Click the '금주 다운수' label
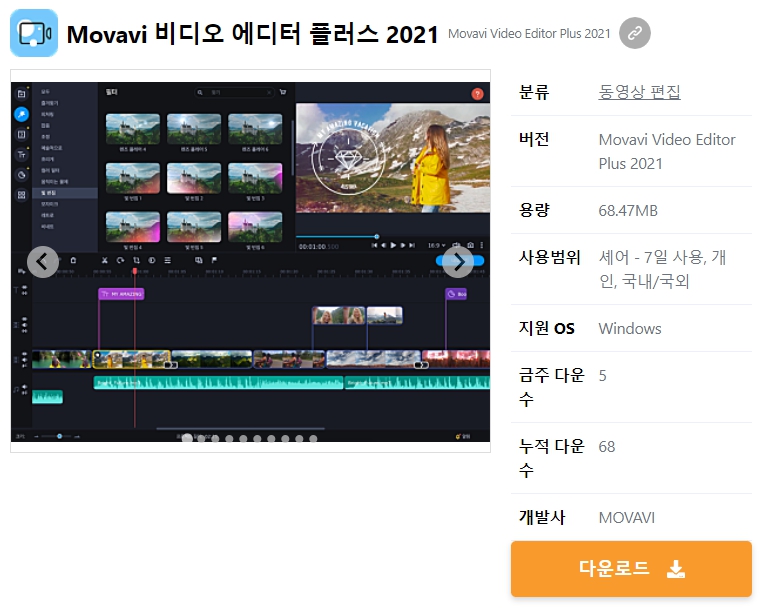The width and height of the screenshot is (761, 609). [x=551, y=387]
